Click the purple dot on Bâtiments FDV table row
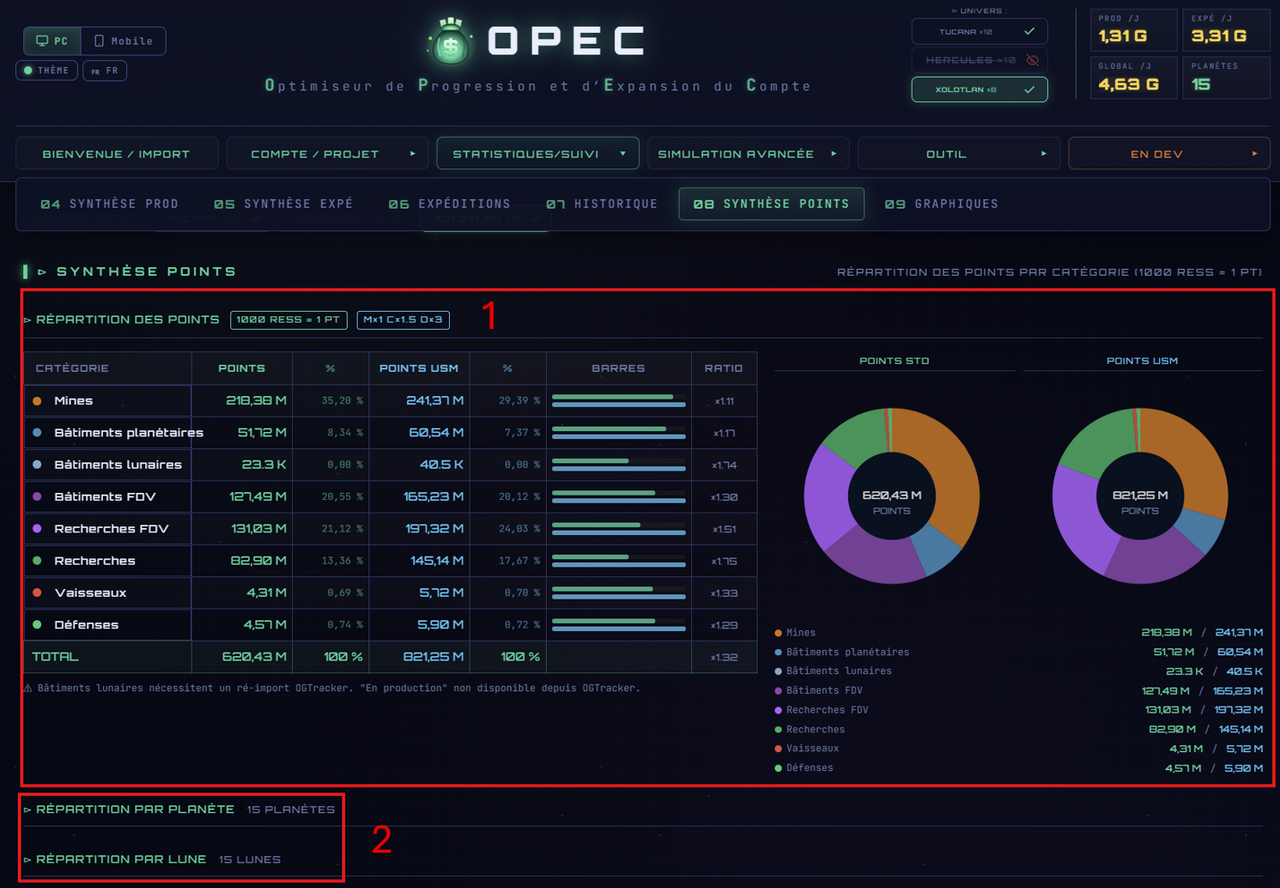 tap(37, 497)
